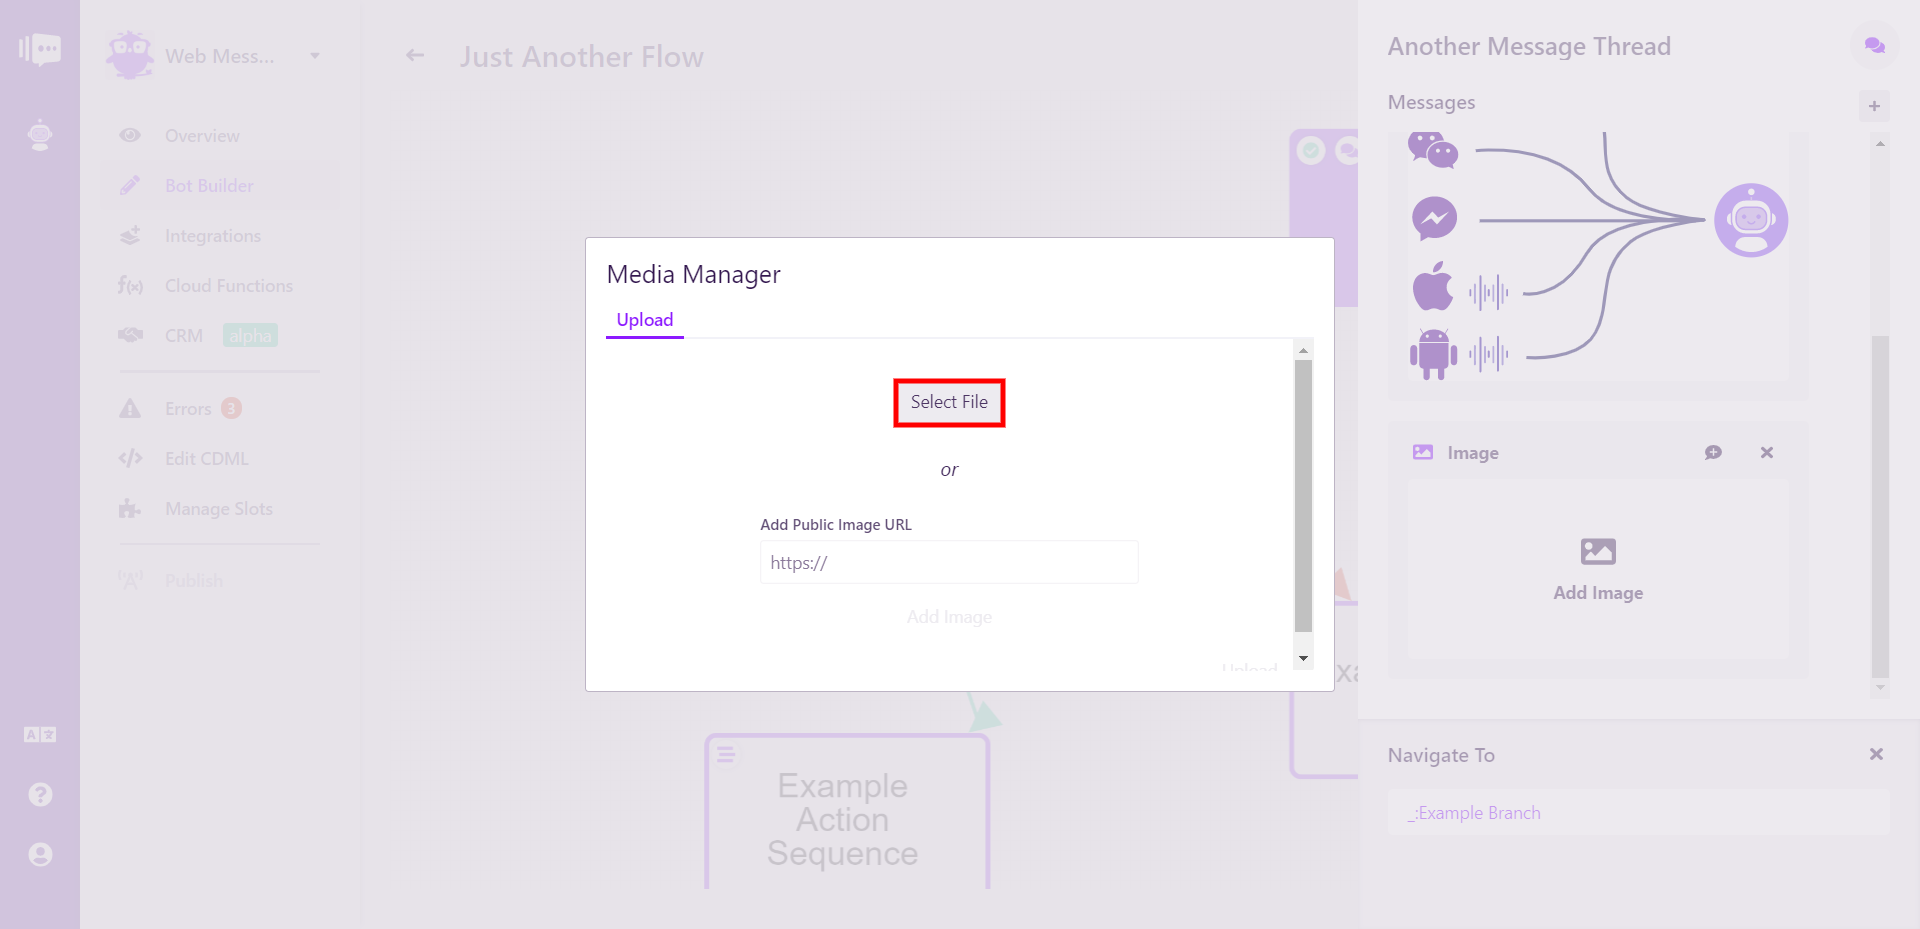Click the Just Another Flow title
This screenshot has height=929, width=1920.
581,57
